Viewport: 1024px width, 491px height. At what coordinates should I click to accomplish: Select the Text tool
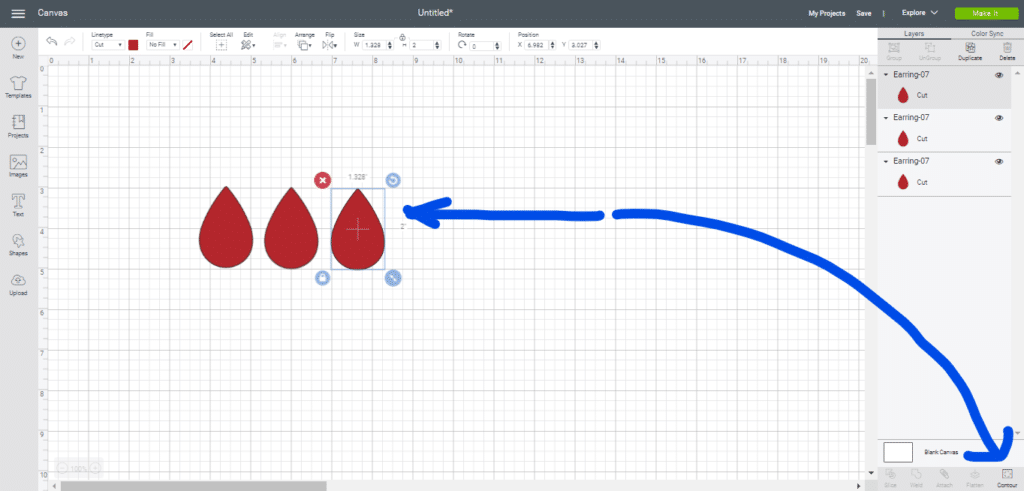pyautogui.click(x=18, y=203)
